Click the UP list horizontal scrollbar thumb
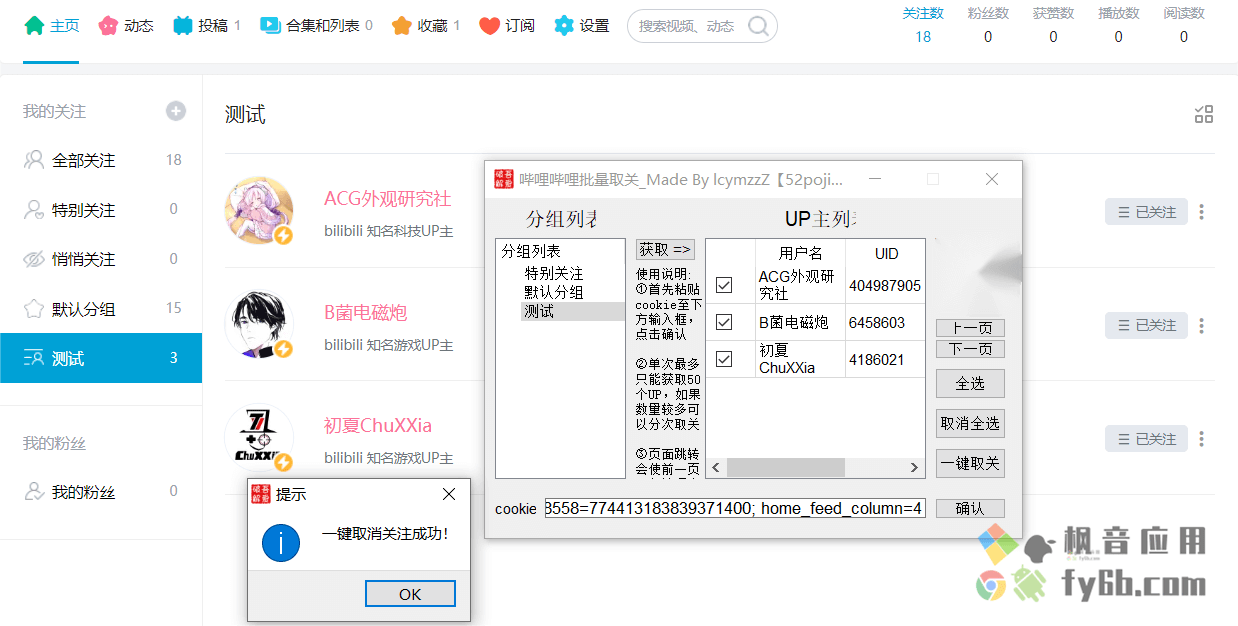Screen dimensions: 1238x626 pyautogui.click(x=785, y=467)
